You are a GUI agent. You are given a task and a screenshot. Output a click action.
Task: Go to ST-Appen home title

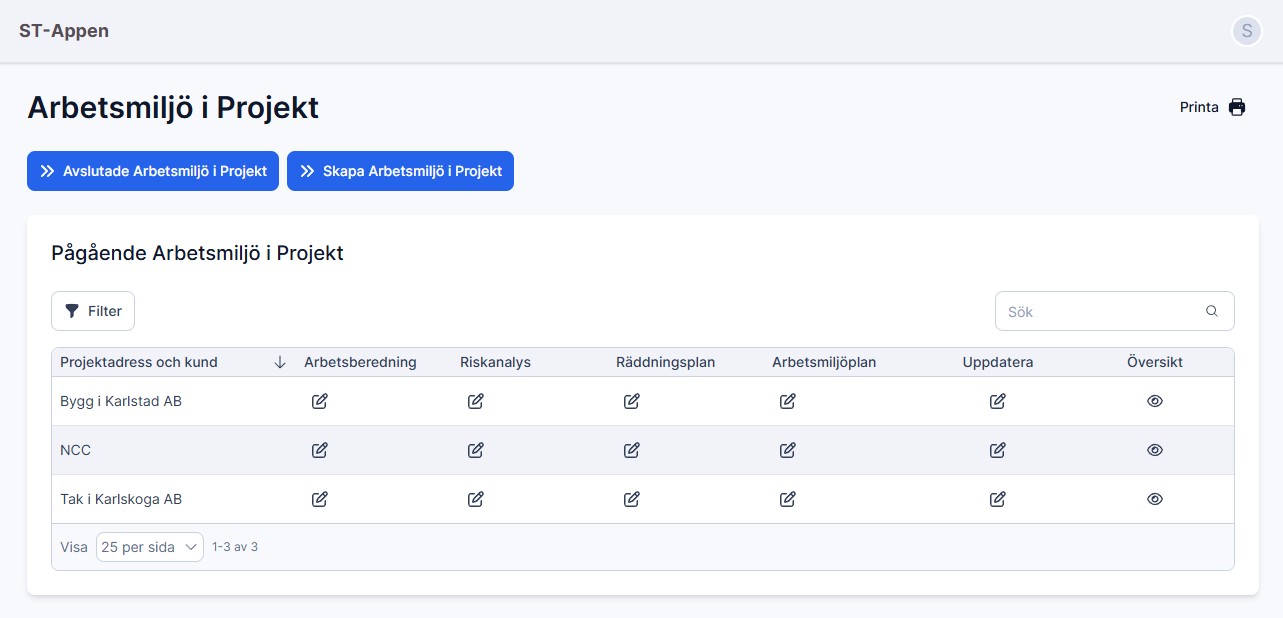[x=64, y=31]
